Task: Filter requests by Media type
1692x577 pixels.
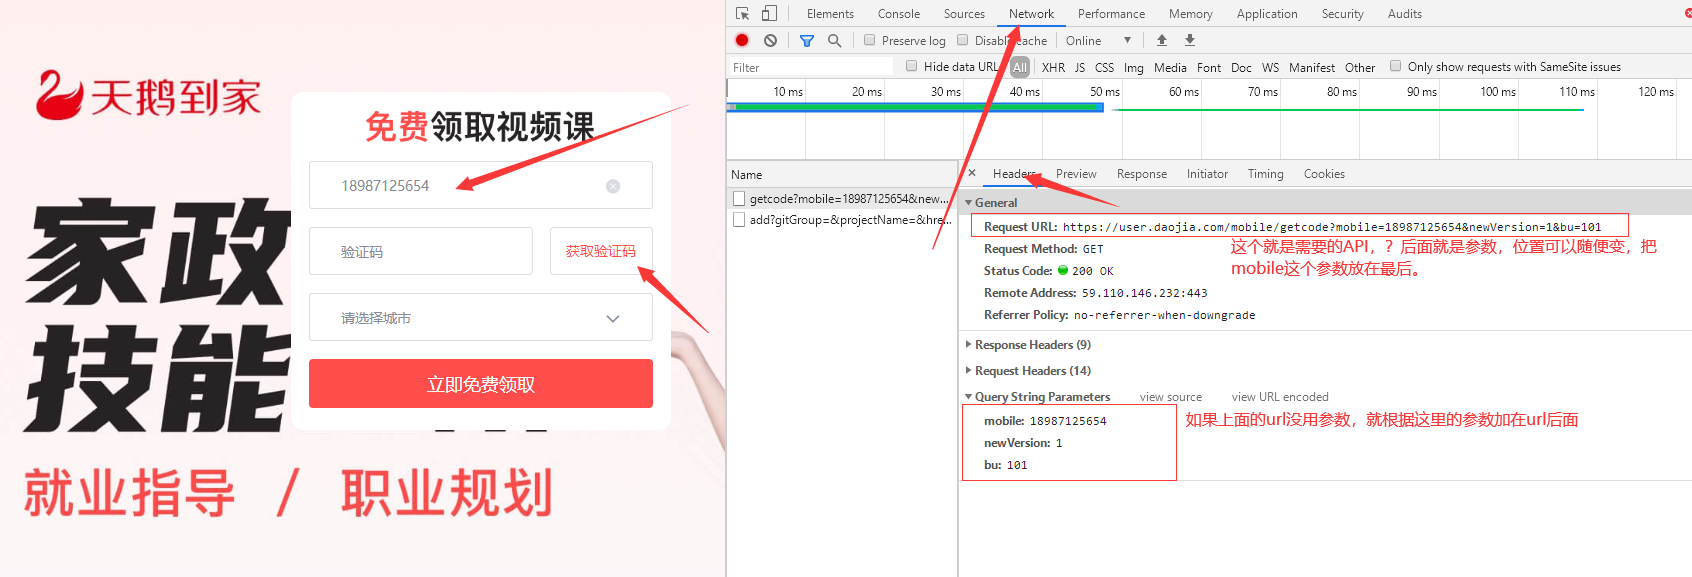Action: tap(1170, 67)
